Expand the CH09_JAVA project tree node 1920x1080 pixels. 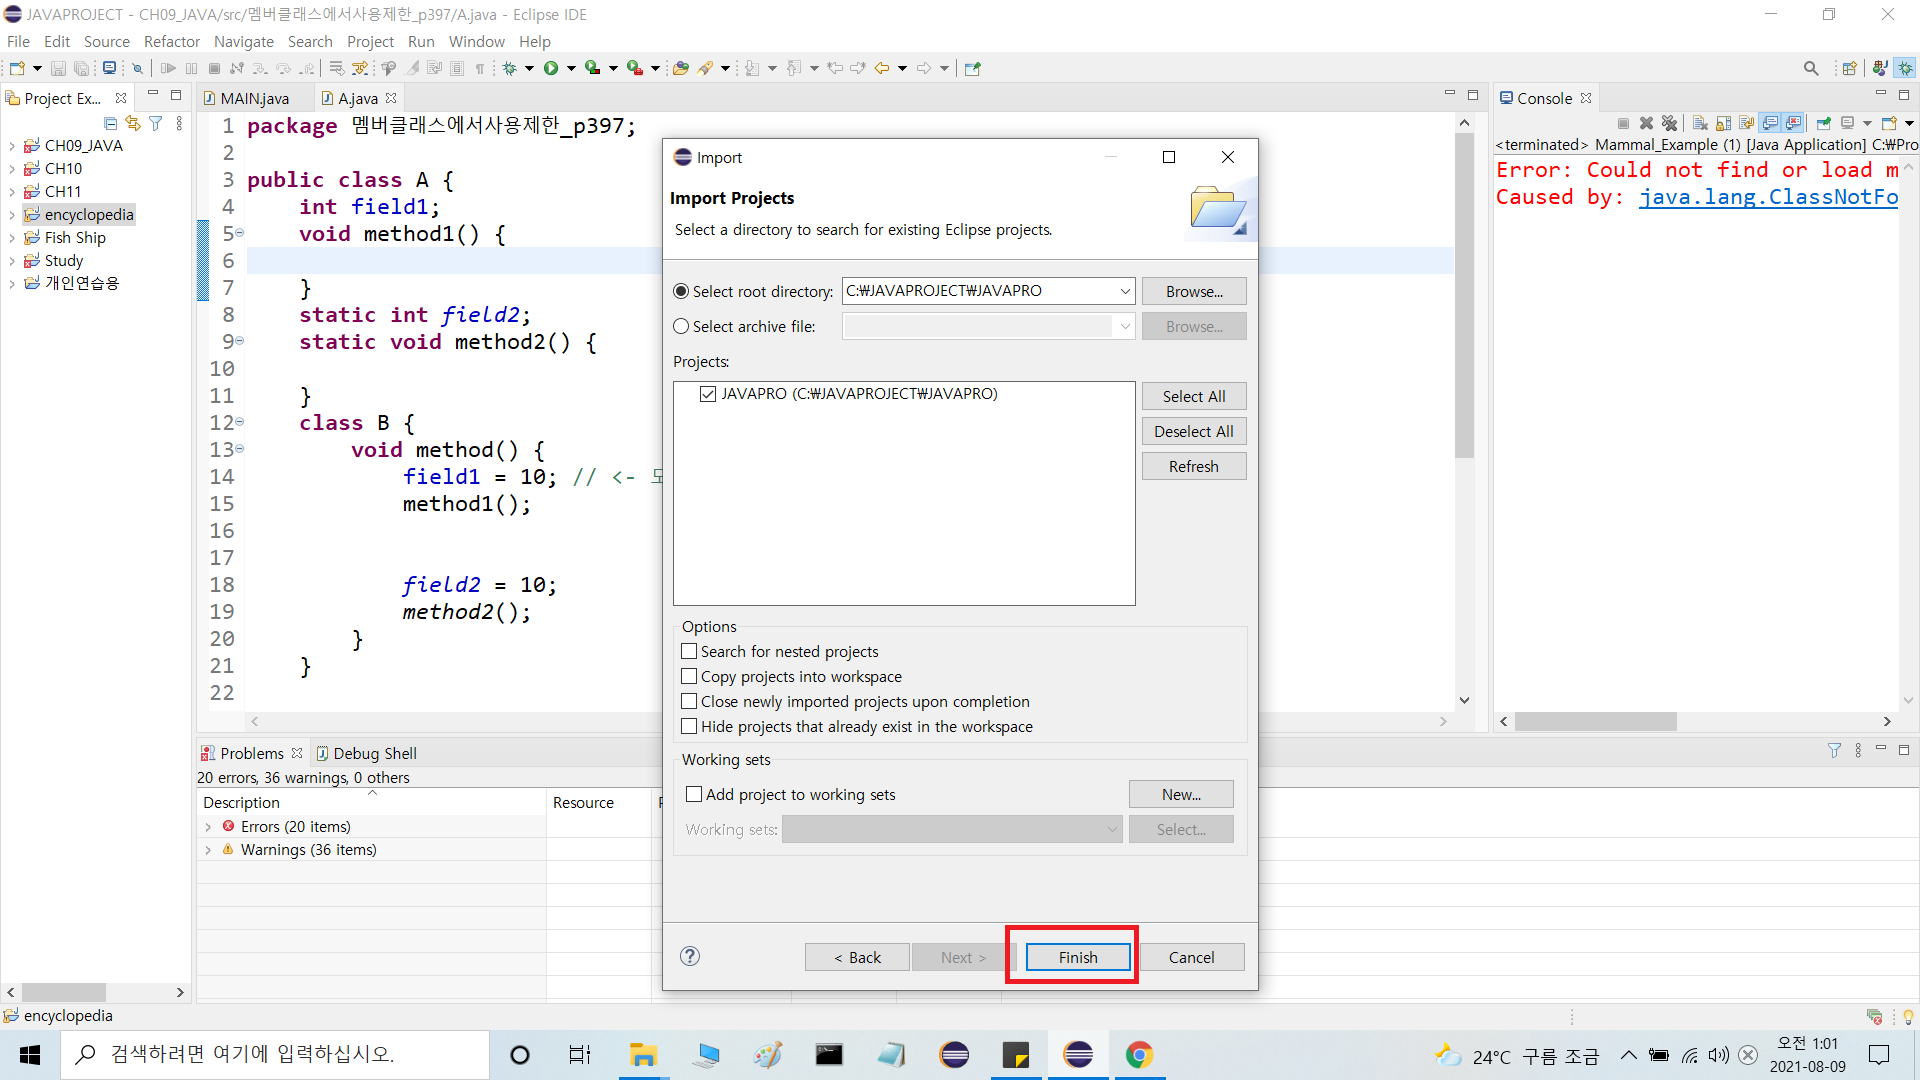pos(11,146)
